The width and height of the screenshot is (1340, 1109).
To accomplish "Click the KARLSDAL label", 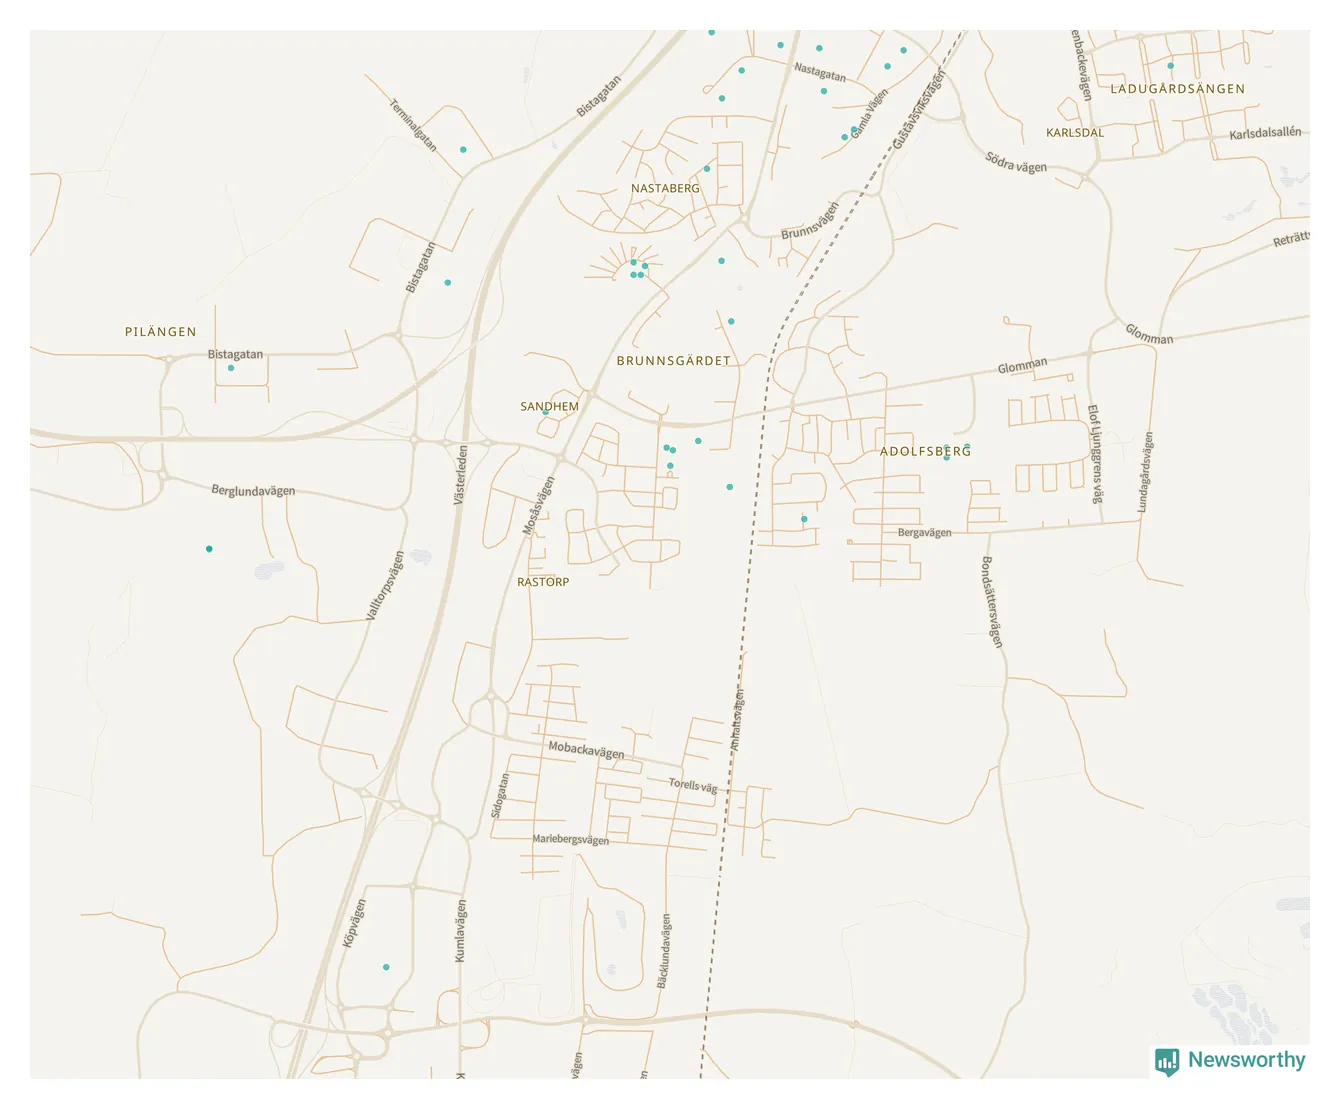I will 1075,133.
